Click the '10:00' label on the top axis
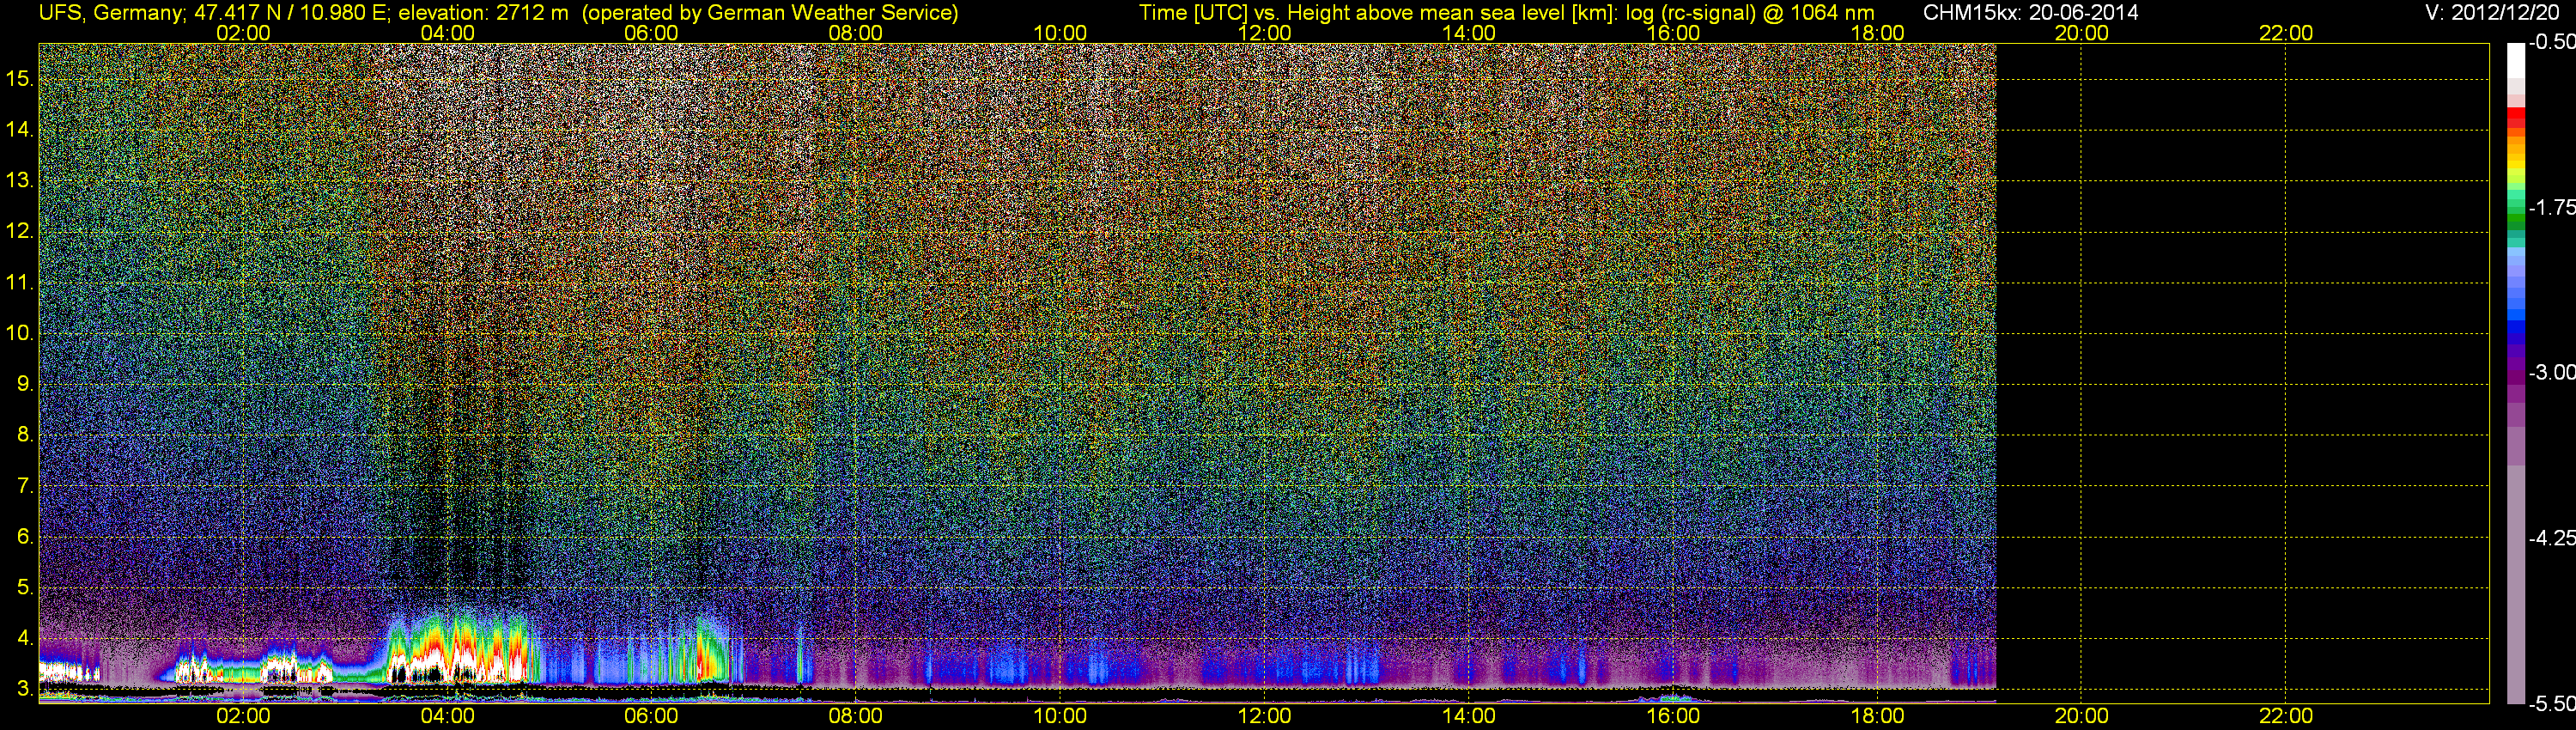2576x730 pixels. pyautogui.click(x=1060, y=33)
